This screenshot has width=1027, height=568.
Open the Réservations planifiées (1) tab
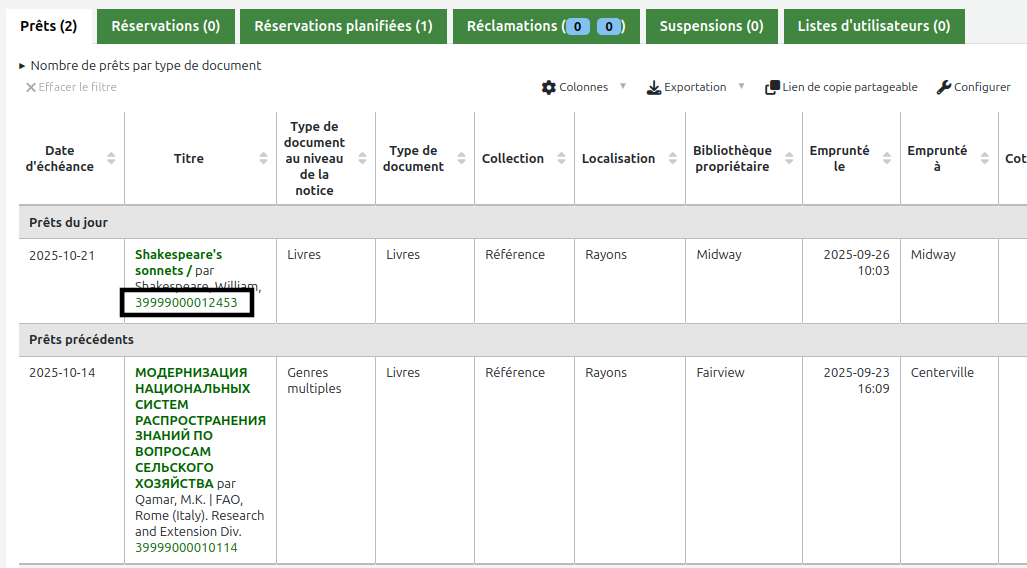343,26
